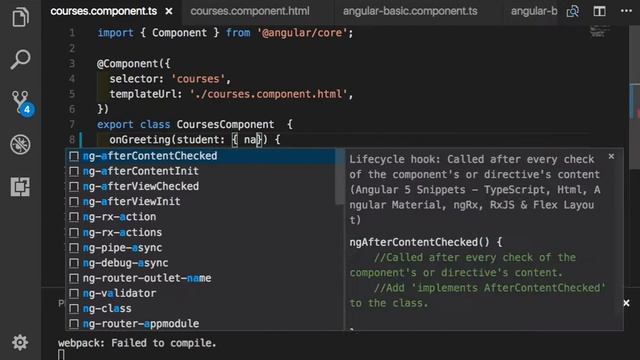Choose ng-afterContentInit suggestion
Screen dimensions: 640x360
pyautogui.click(x=200, y=171)
